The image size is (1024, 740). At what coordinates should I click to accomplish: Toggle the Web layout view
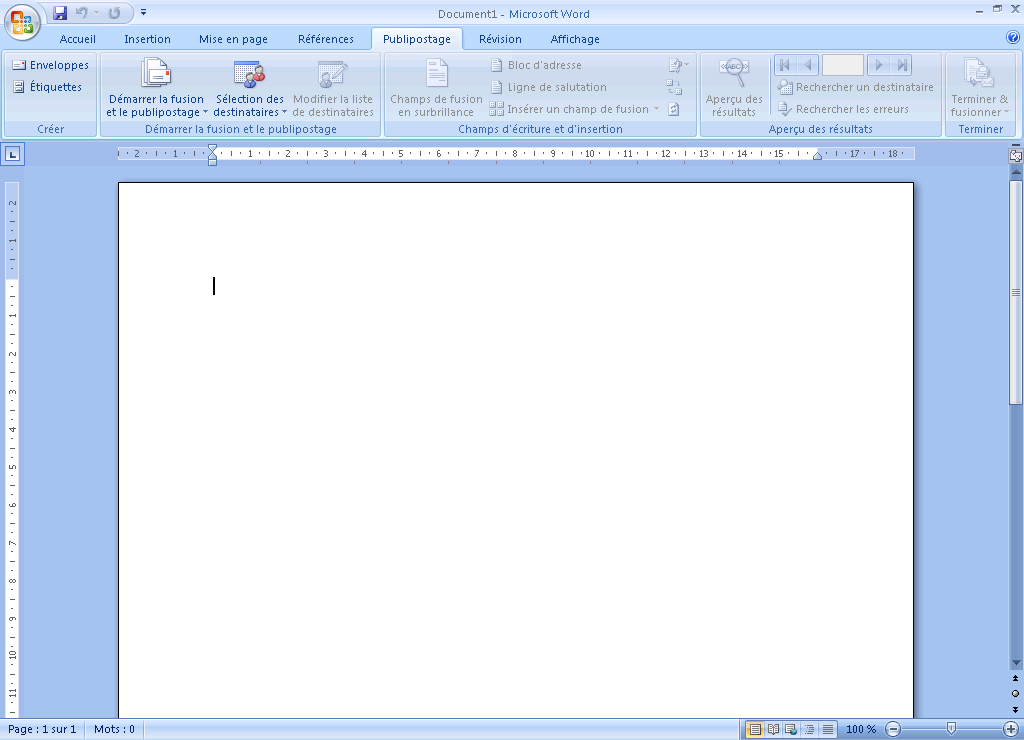[x=790, y=729]
